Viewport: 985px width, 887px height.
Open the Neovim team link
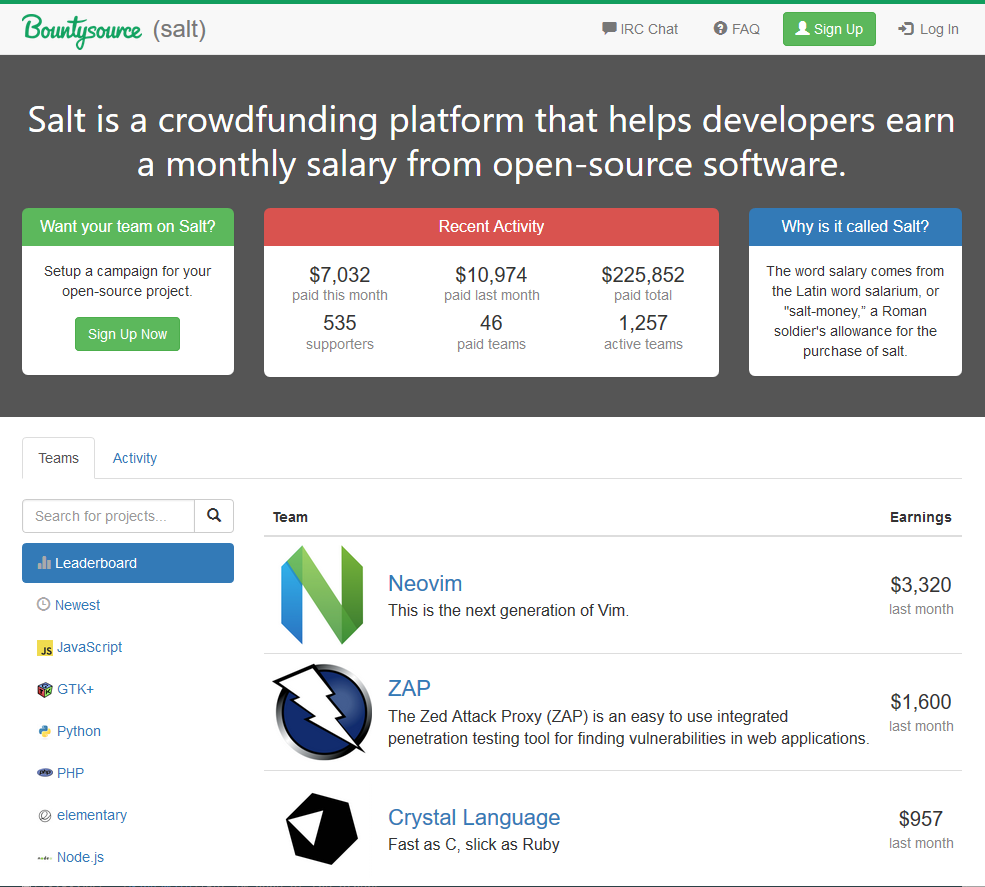(425, 584)
